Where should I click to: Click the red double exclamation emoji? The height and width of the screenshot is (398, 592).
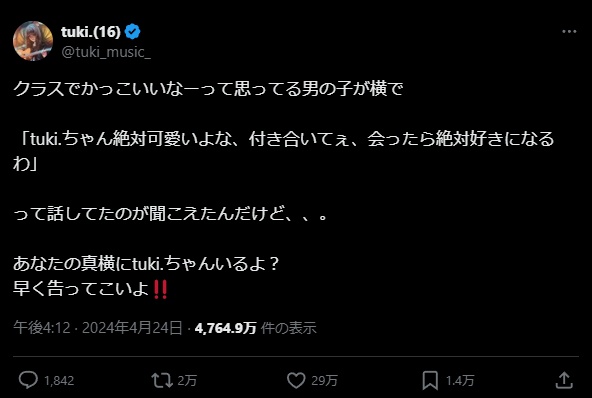tap(160, 289)
